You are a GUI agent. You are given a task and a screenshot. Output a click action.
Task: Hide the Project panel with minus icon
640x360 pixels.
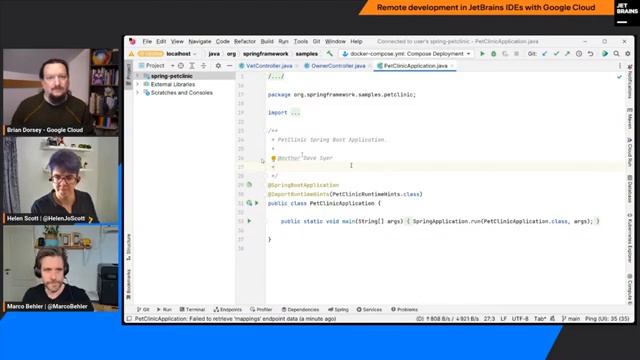coord(229,66)
